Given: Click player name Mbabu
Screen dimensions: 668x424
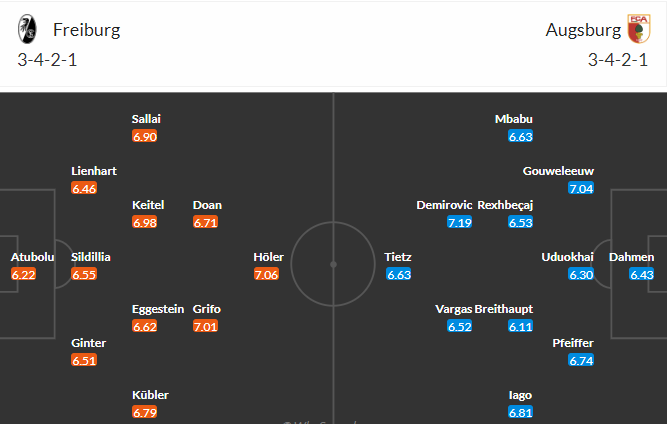Looking at the screenshot, I should click(x=514, y=119).
